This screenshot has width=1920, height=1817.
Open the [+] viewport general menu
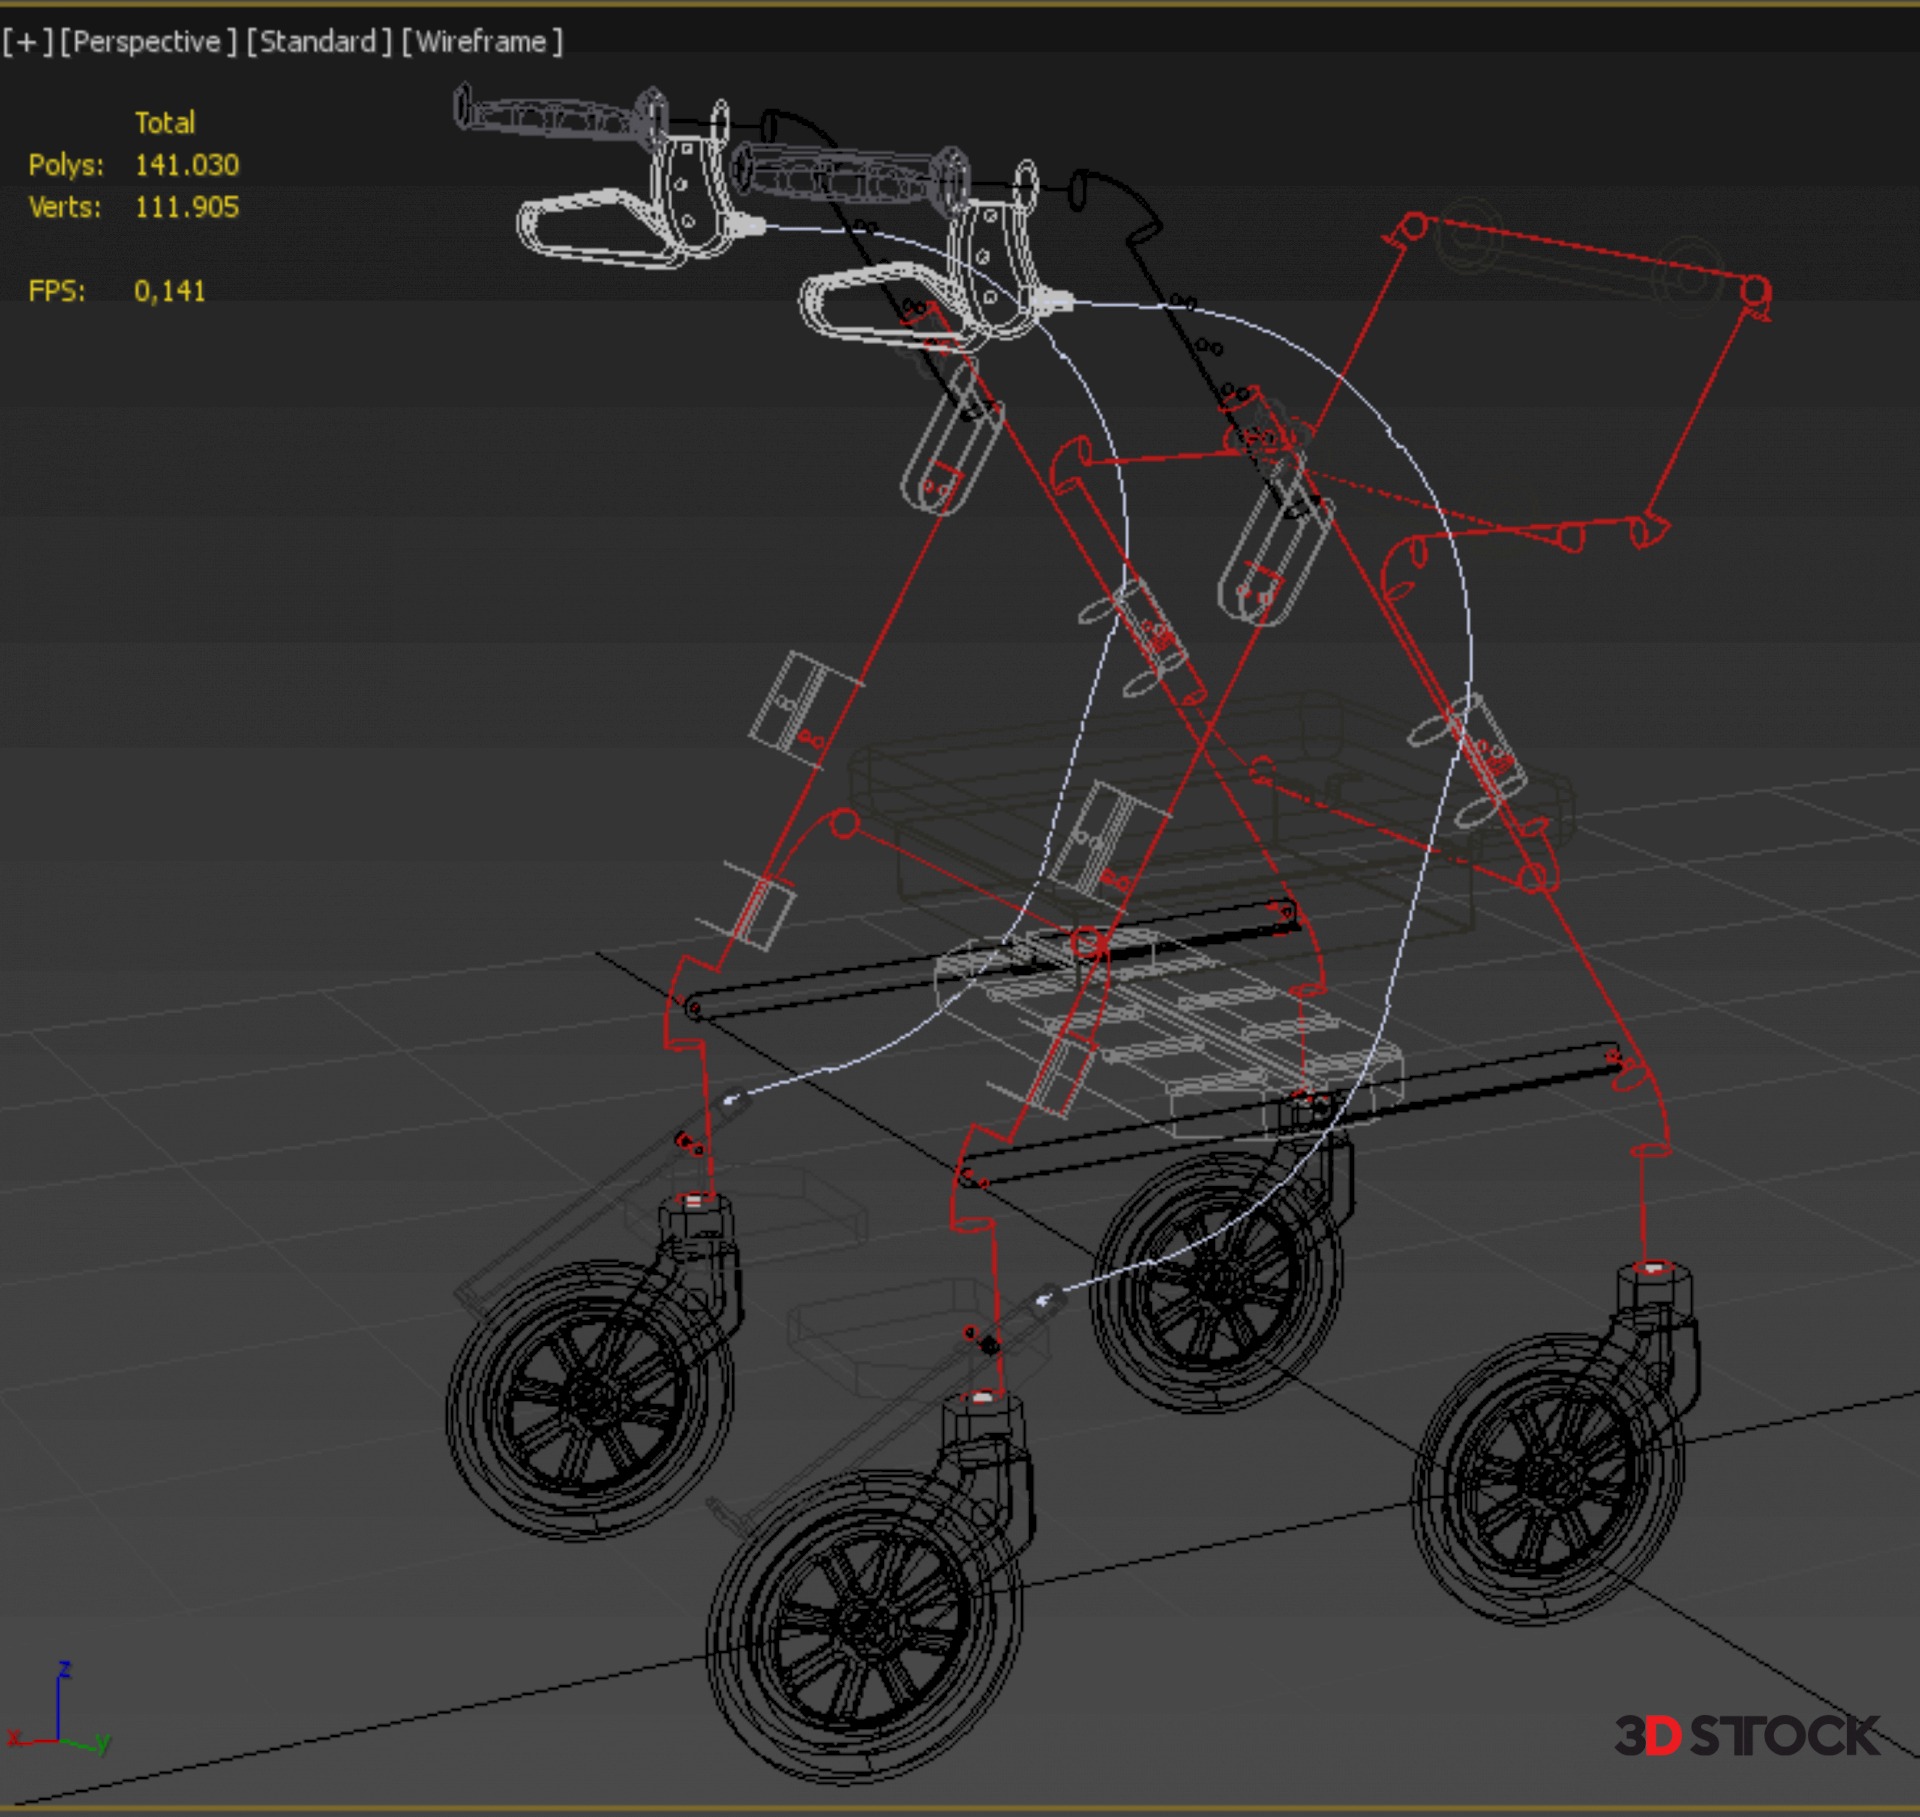tap(26, 42)
